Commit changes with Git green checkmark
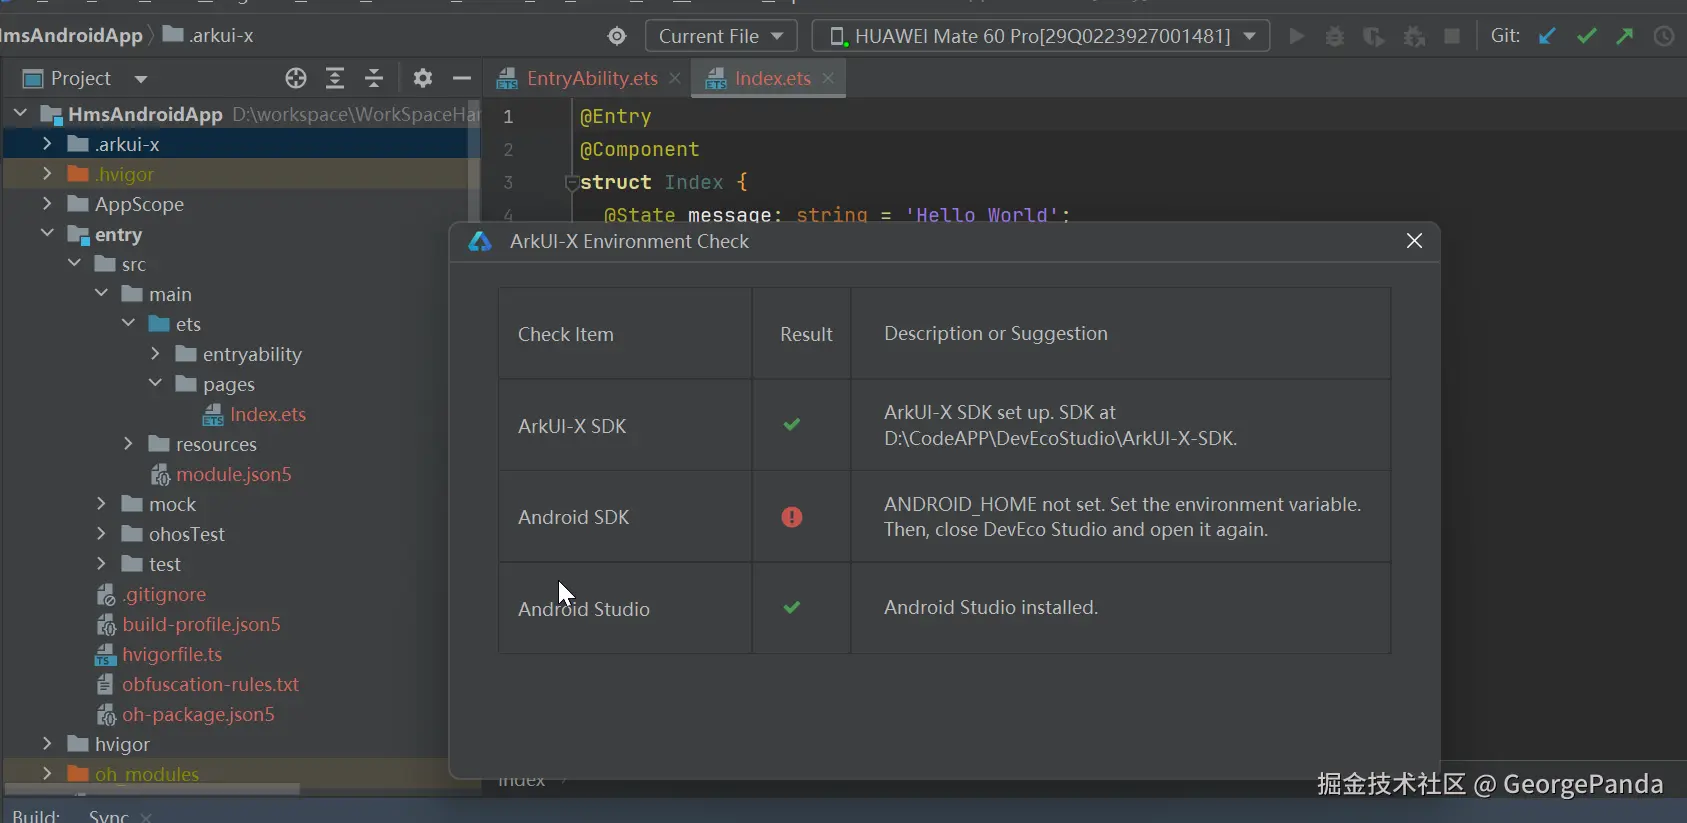Viewport: 1687px width, 823px height. (1587, 36)
